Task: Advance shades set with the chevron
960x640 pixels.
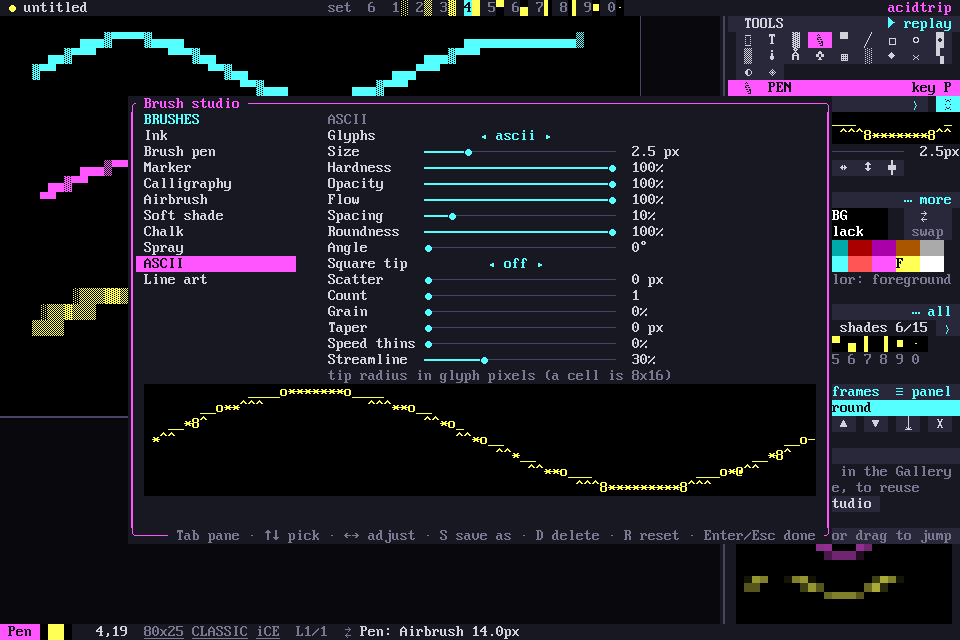Action: 947,328
